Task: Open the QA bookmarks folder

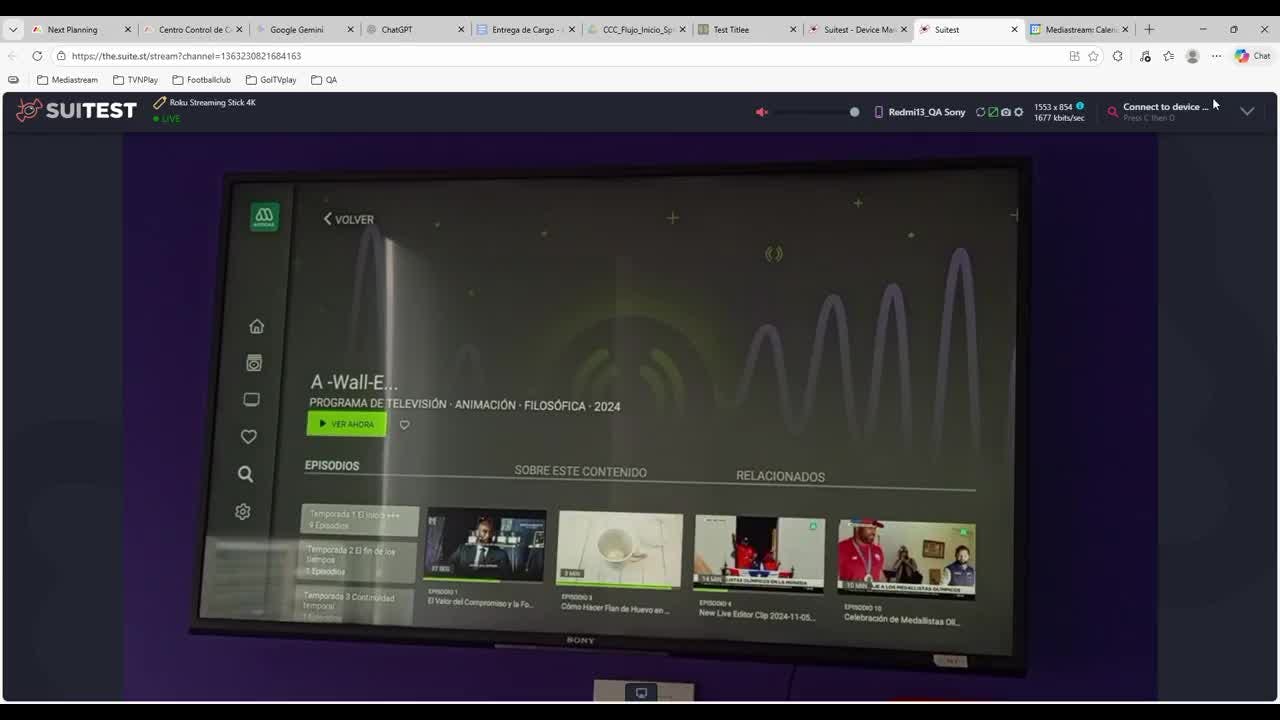Action: (324, 80)
